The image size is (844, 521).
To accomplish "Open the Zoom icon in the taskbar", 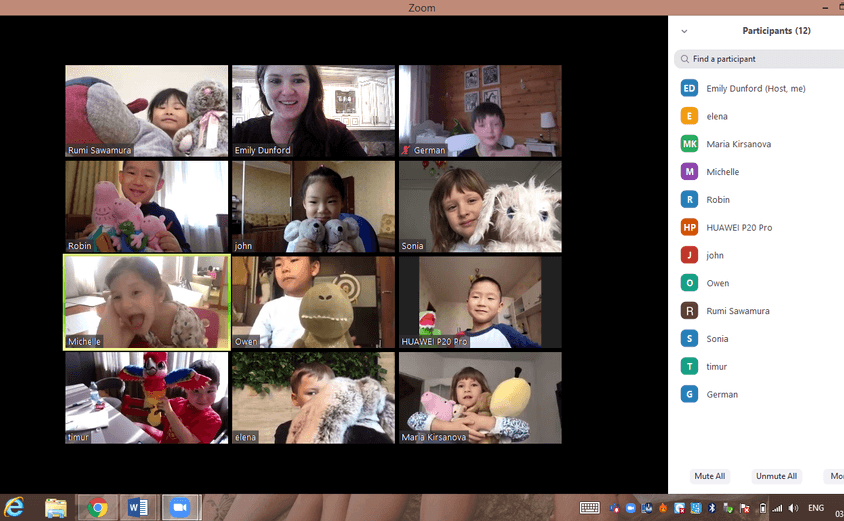I will point(180,508).
